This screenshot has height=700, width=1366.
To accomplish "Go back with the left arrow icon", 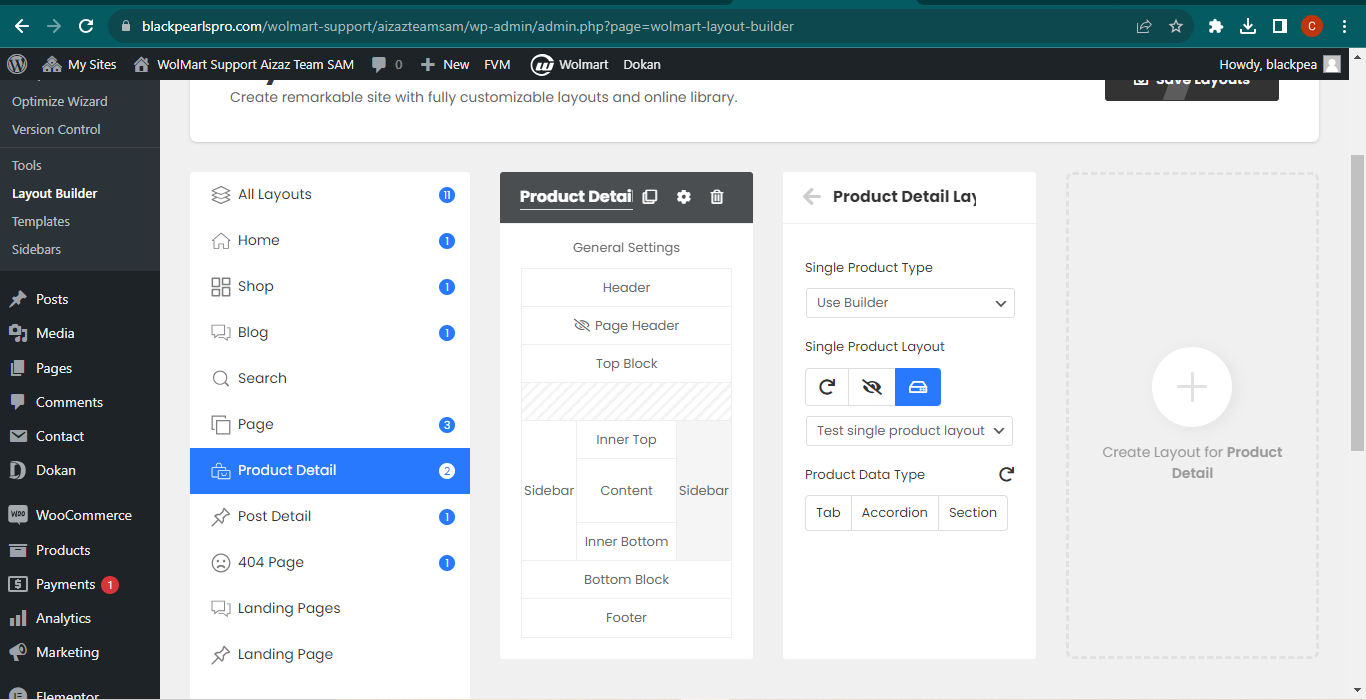I will (812, 197).
